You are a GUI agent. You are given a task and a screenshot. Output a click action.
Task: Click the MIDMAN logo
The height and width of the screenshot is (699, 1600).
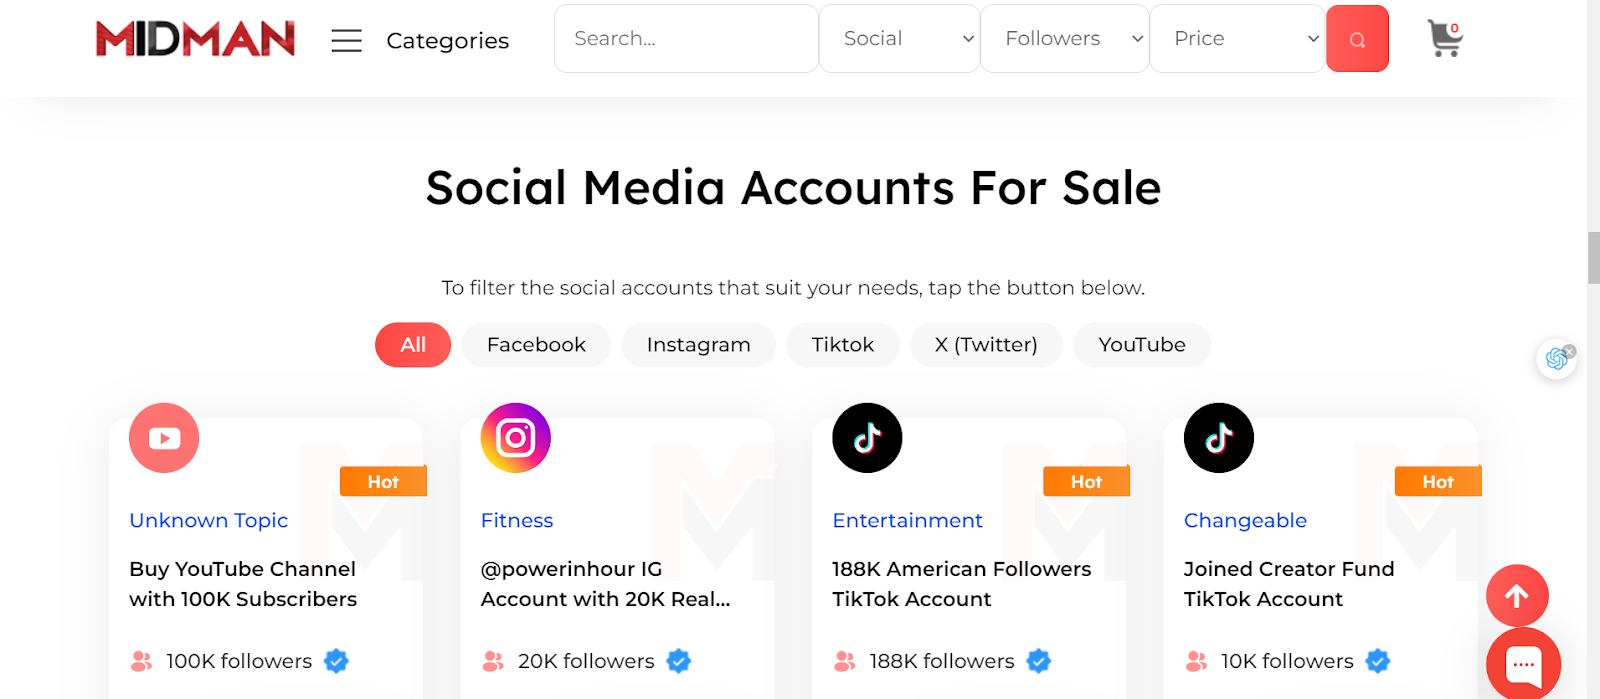195,39
